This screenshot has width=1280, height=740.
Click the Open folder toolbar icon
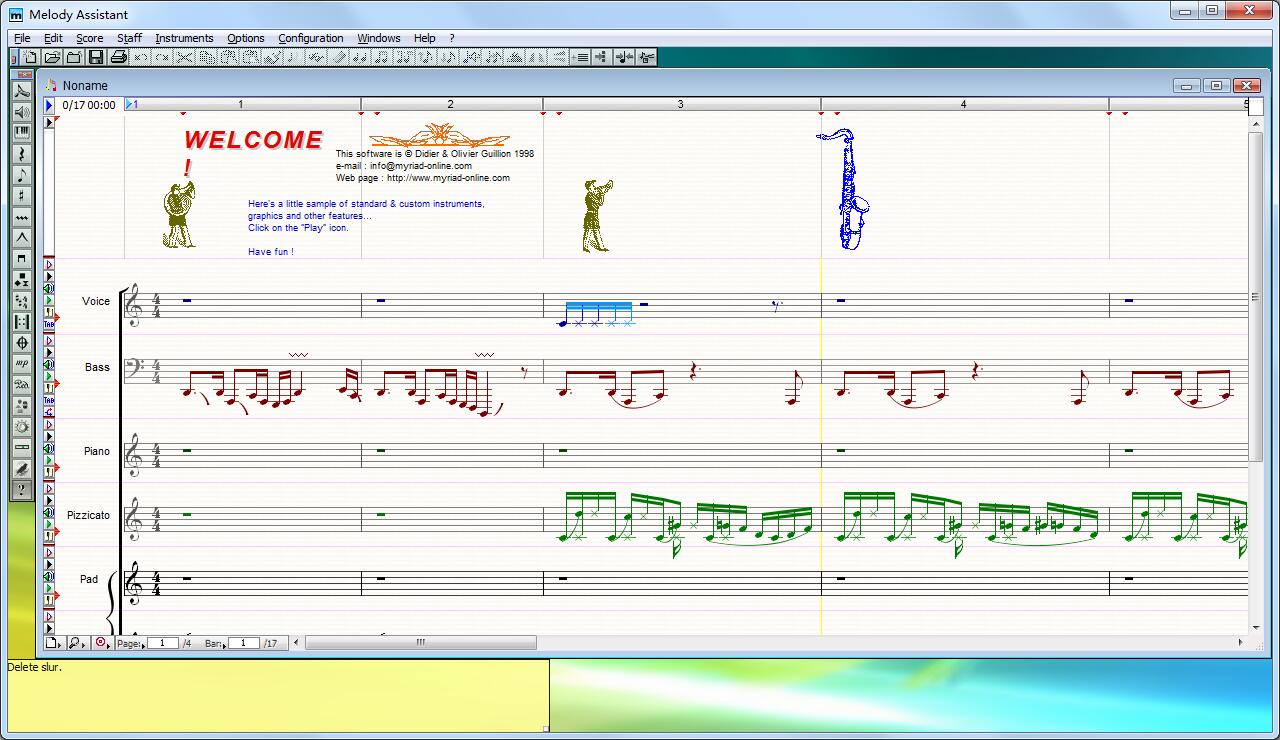click(53, 57)
